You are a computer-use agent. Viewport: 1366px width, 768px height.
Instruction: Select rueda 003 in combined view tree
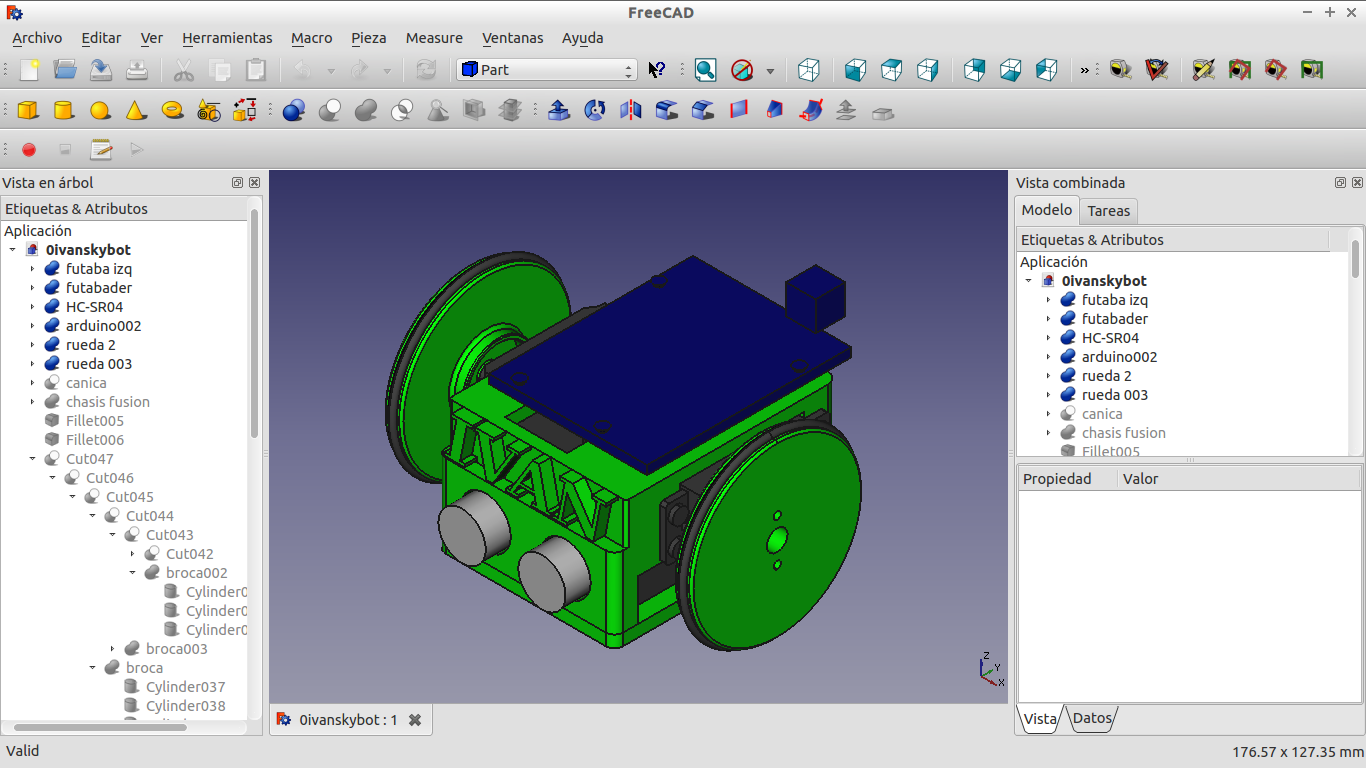point(1115,395)
